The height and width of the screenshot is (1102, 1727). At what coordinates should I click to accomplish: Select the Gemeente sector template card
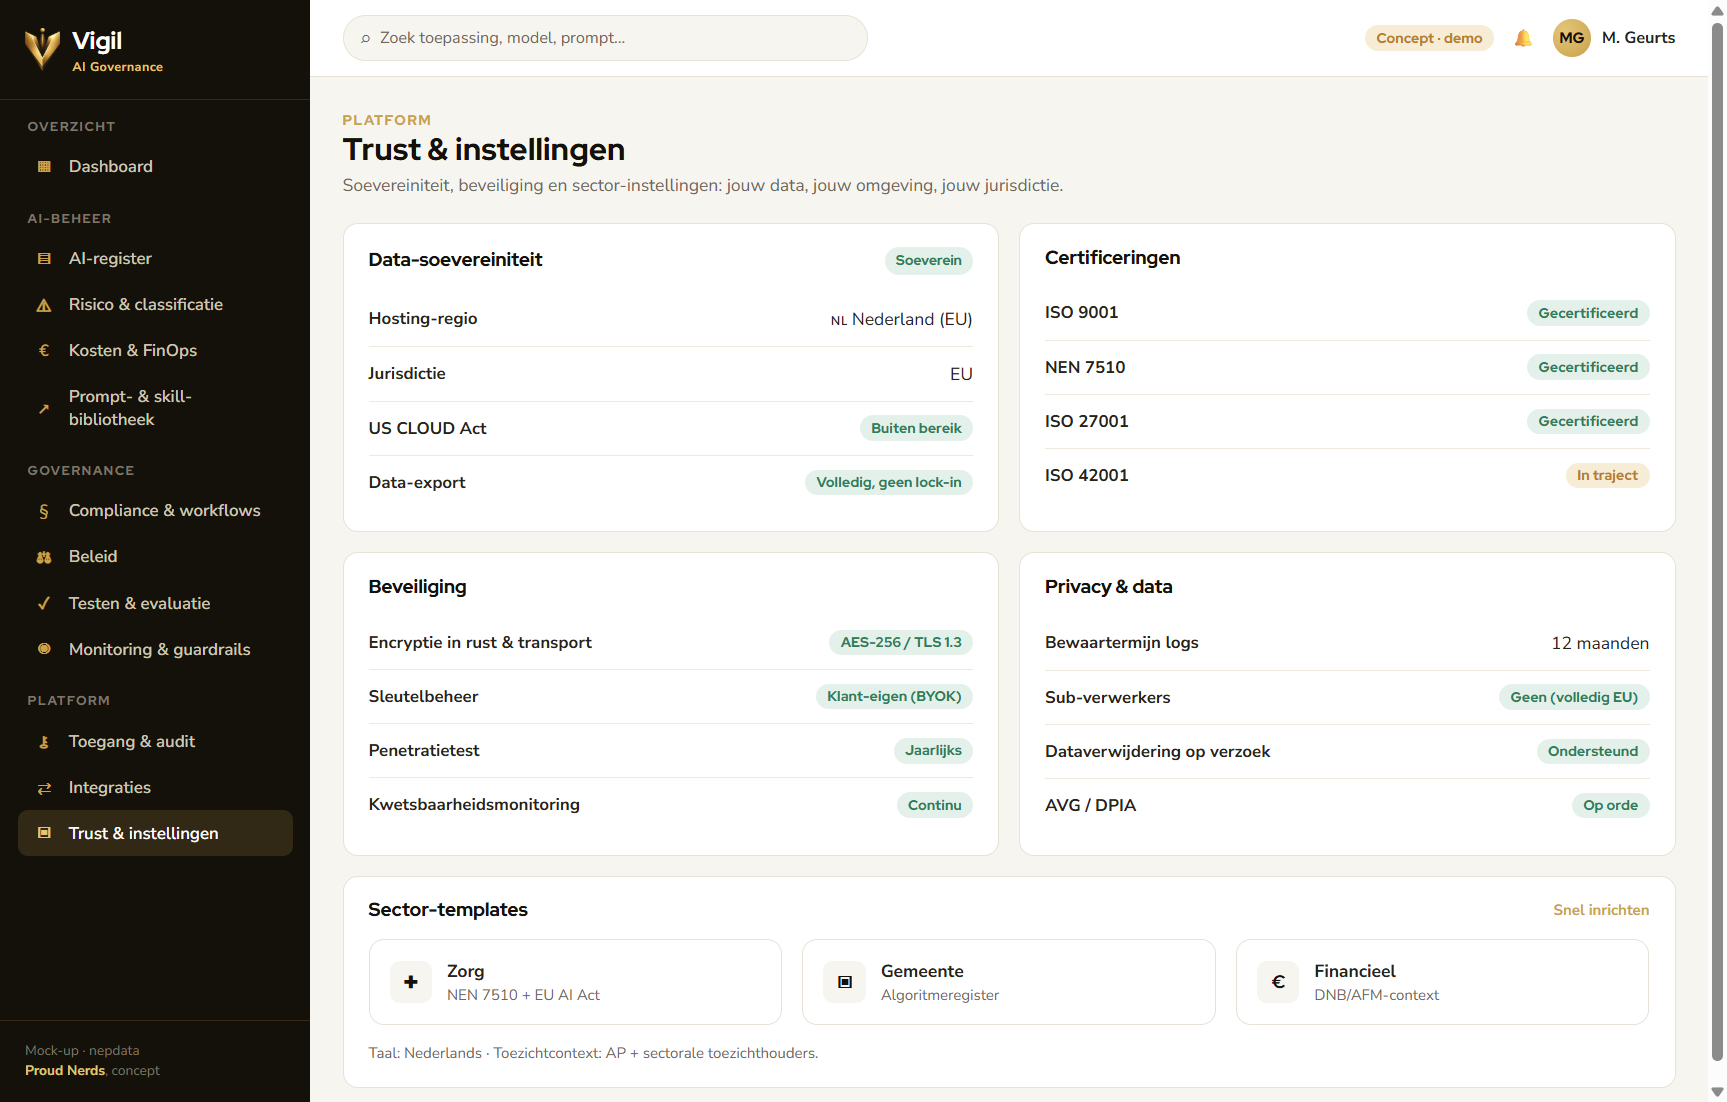[1009, 982]
